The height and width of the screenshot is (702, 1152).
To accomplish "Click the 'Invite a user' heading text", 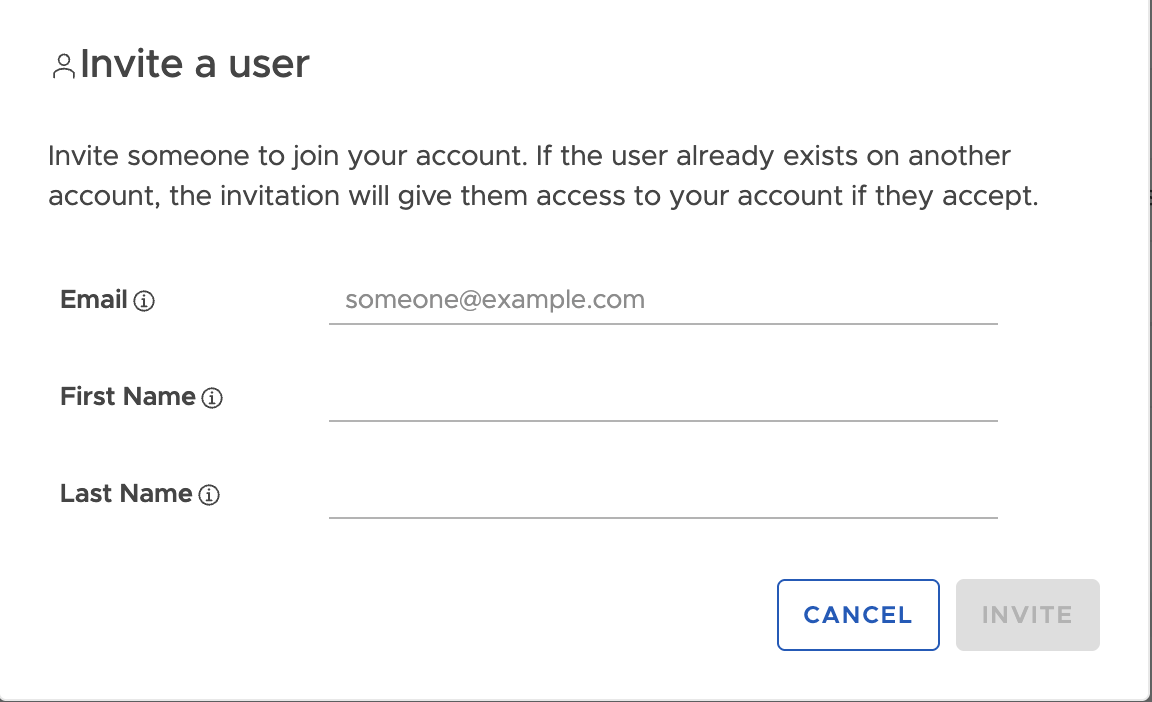I will (195, 64).
